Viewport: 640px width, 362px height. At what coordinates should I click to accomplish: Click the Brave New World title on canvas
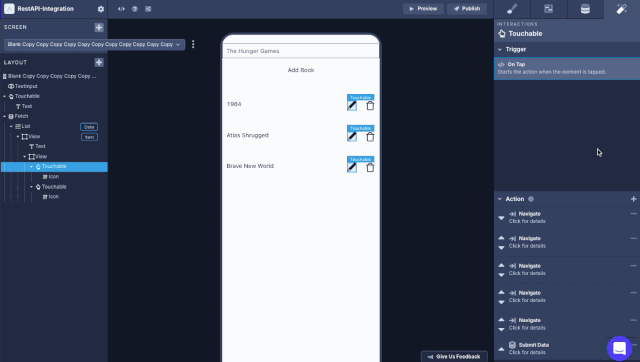tap(250, 166)
